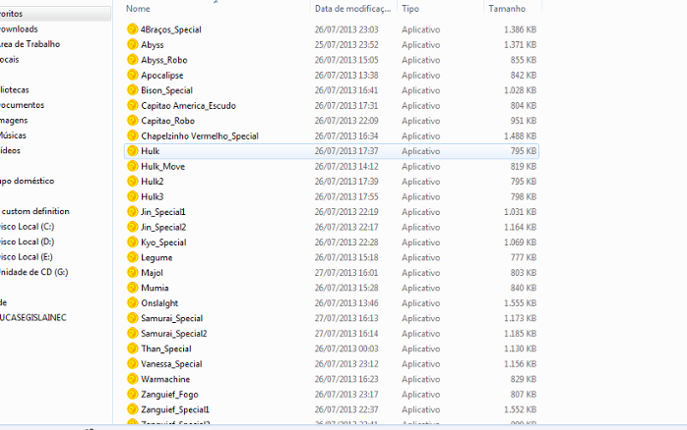Select the Zanguief_Special1 icon
This screenshot has width=687, height=430.
pos(132,409)
